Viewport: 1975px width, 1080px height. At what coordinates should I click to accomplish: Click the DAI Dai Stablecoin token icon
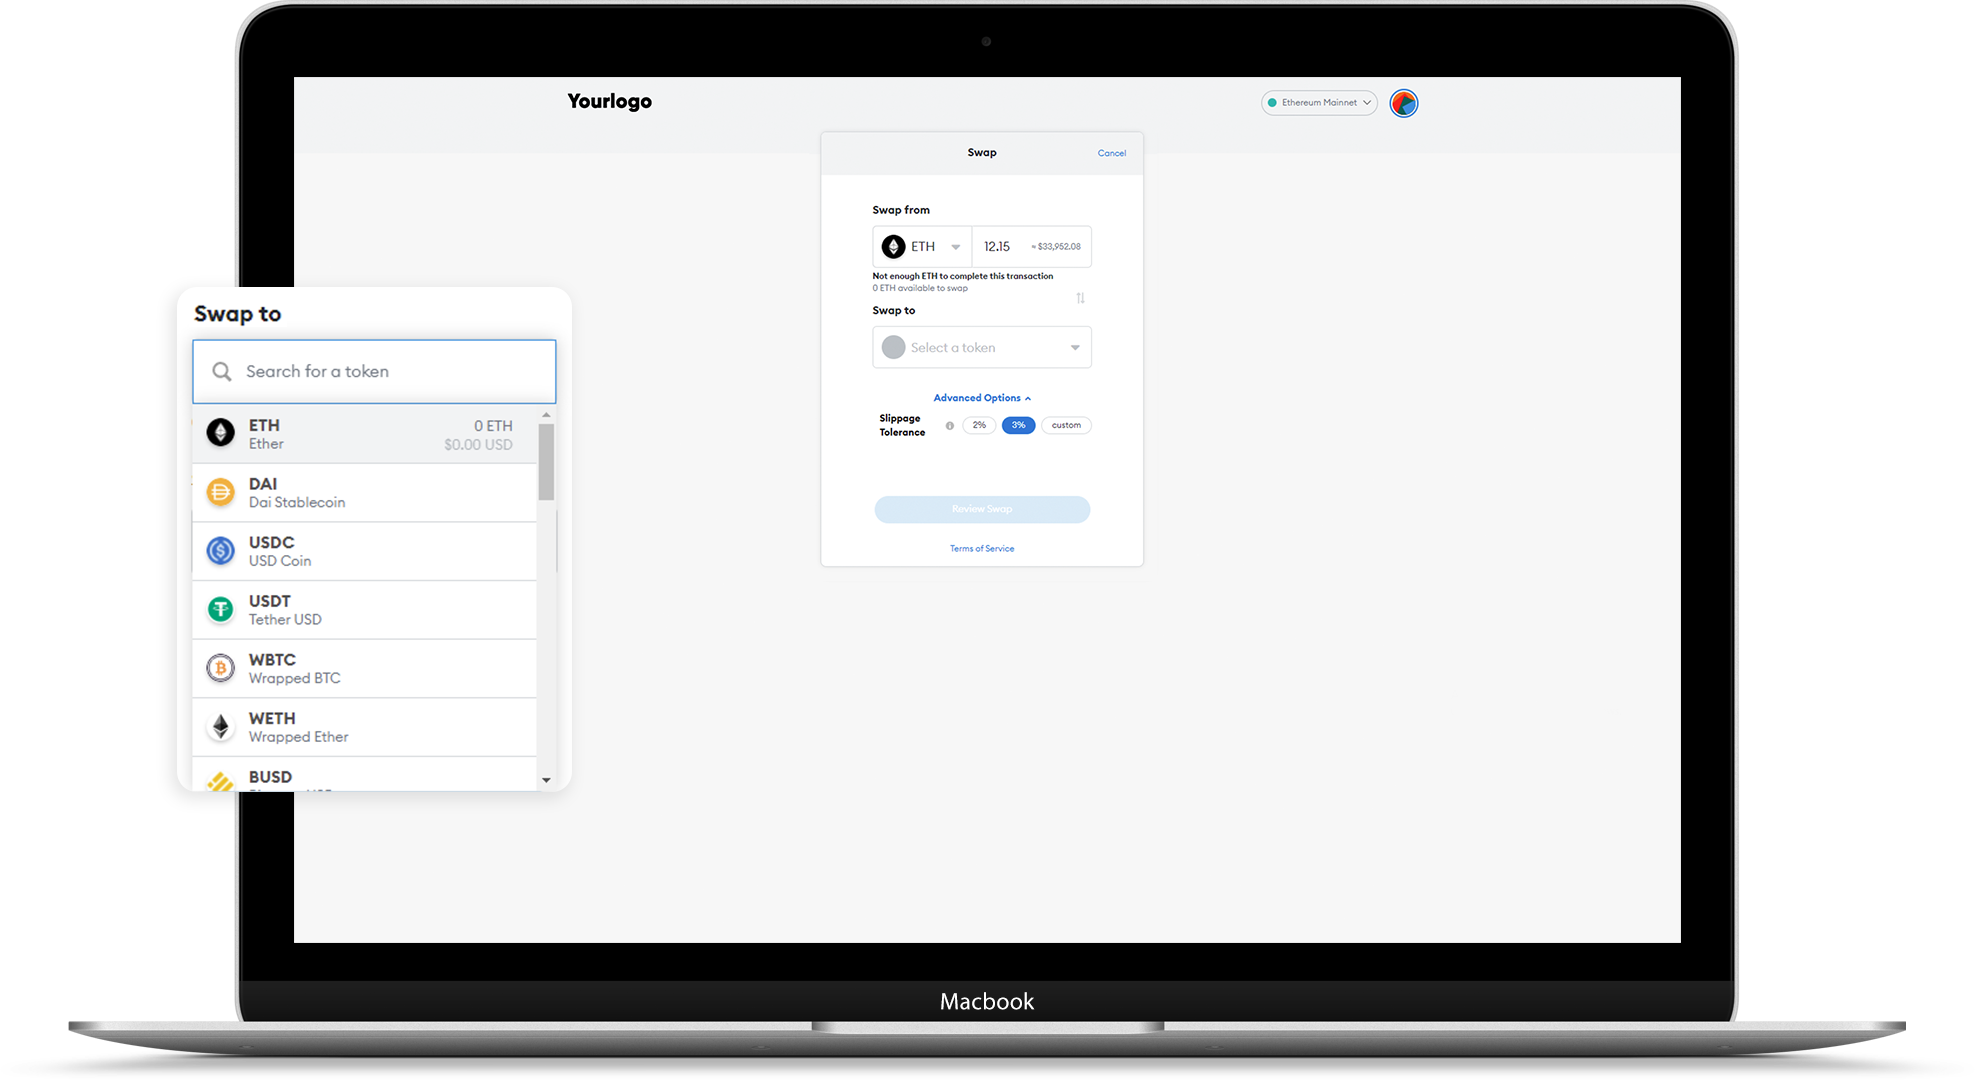(220, 492)
